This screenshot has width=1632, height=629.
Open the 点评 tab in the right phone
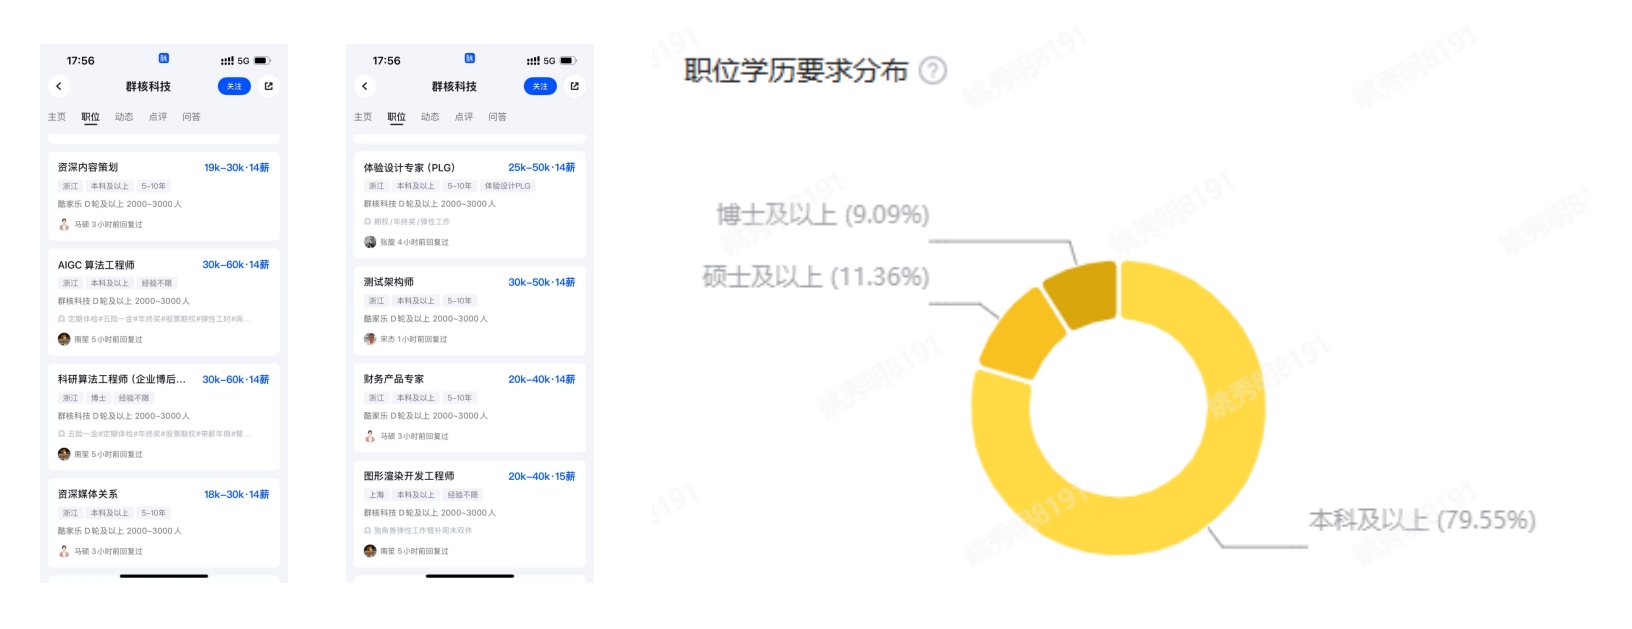464,117
